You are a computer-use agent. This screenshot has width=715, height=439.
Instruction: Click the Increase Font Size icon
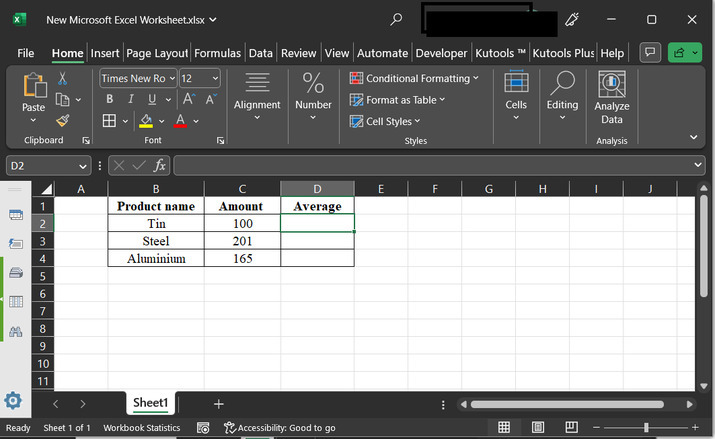point(189,99)
